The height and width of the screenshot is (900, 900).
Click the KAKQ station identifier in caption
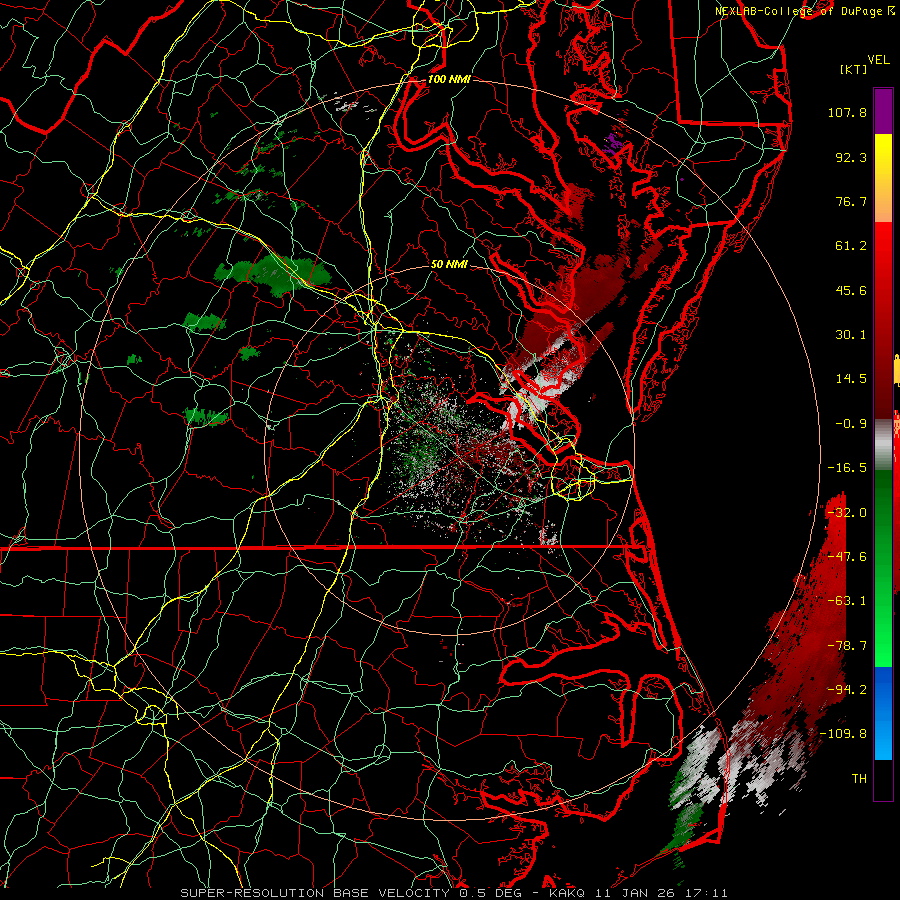567,893
